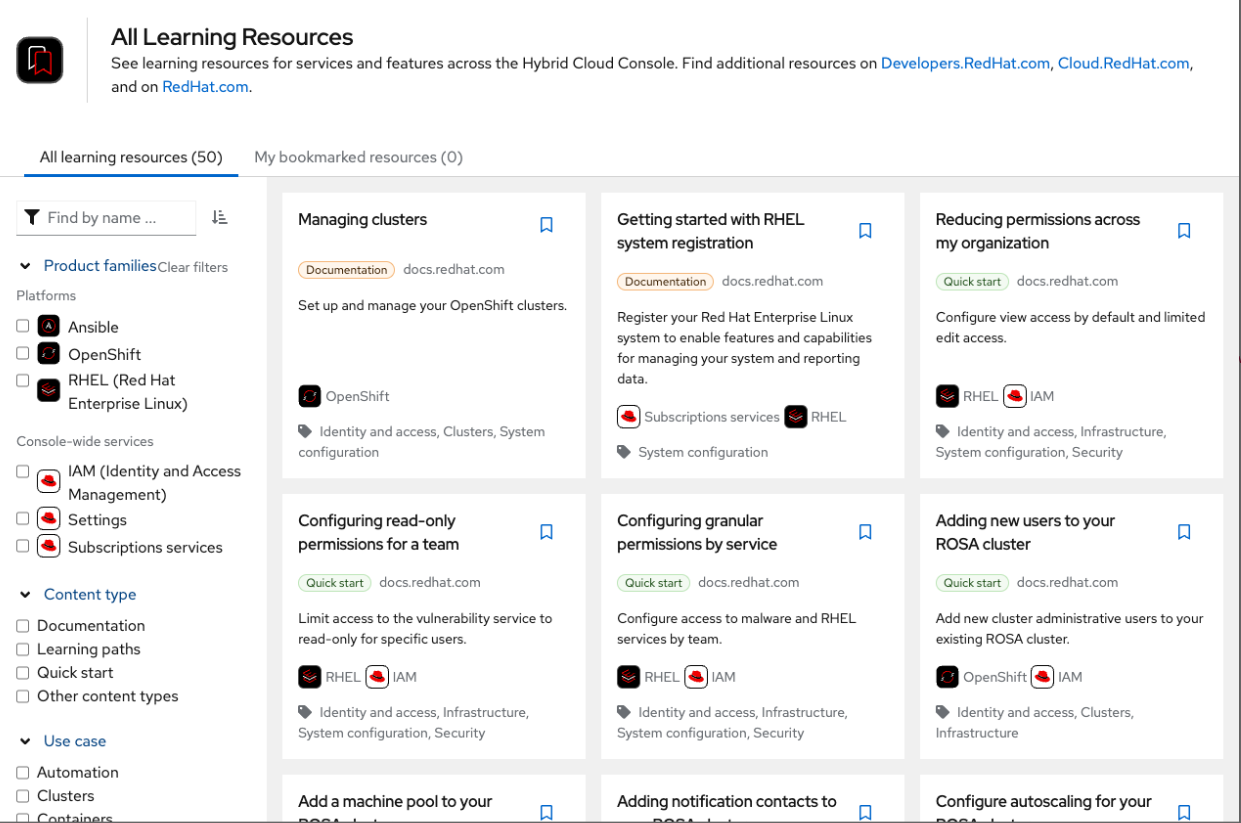Select the Documentation content type checkbox
This screenshot has height=823, width=1241.
[x=23, y=626]
